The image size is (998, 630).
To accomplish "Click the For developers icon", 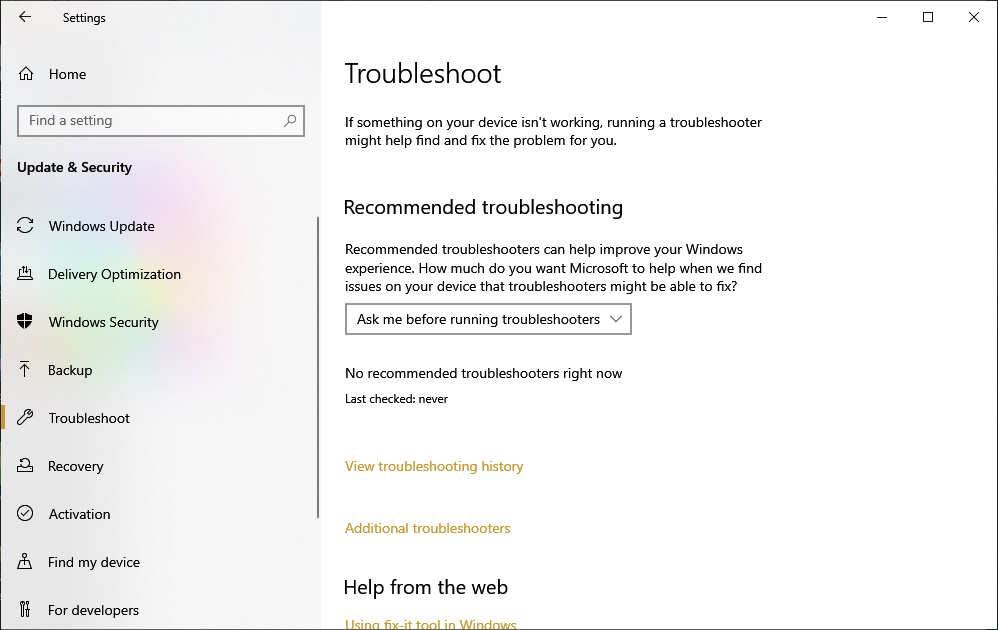I will [x=28, y=610].
